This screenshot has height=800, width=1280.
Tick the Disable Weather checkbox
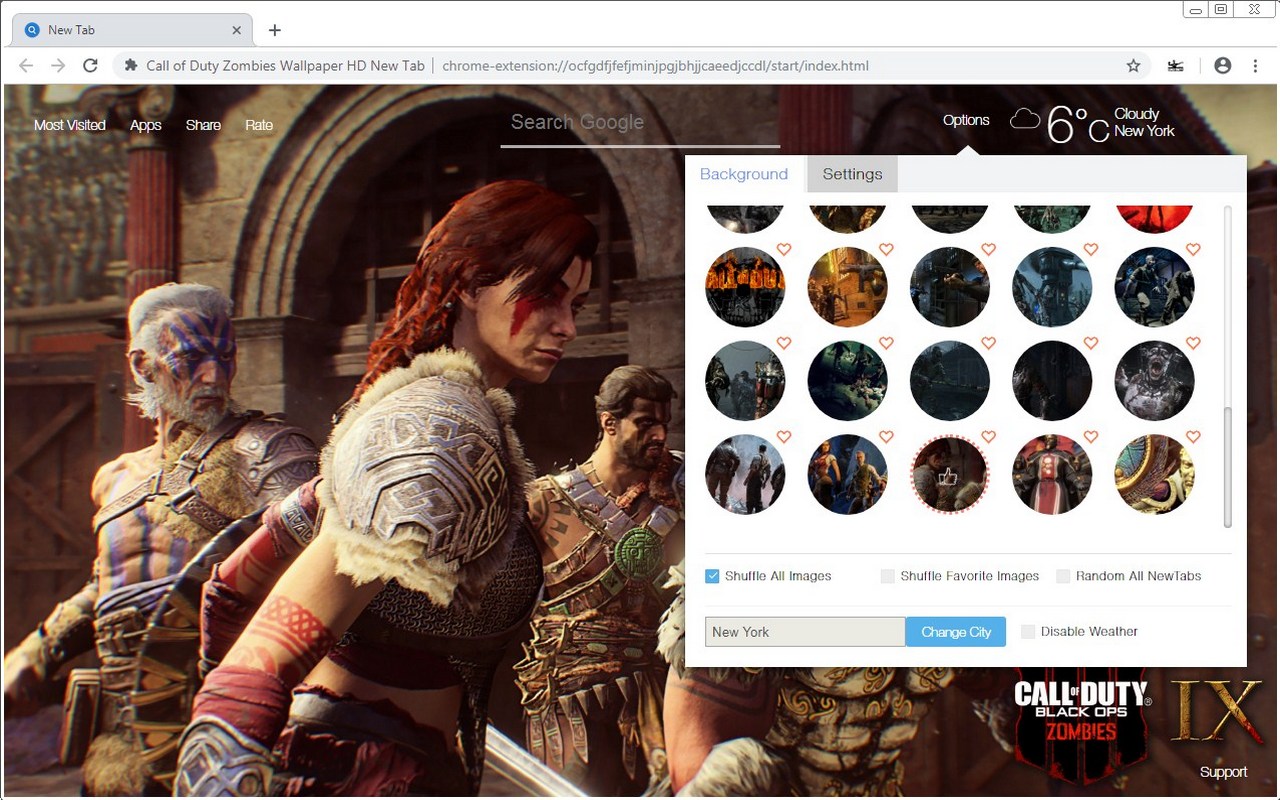[x=1028, y=632]
